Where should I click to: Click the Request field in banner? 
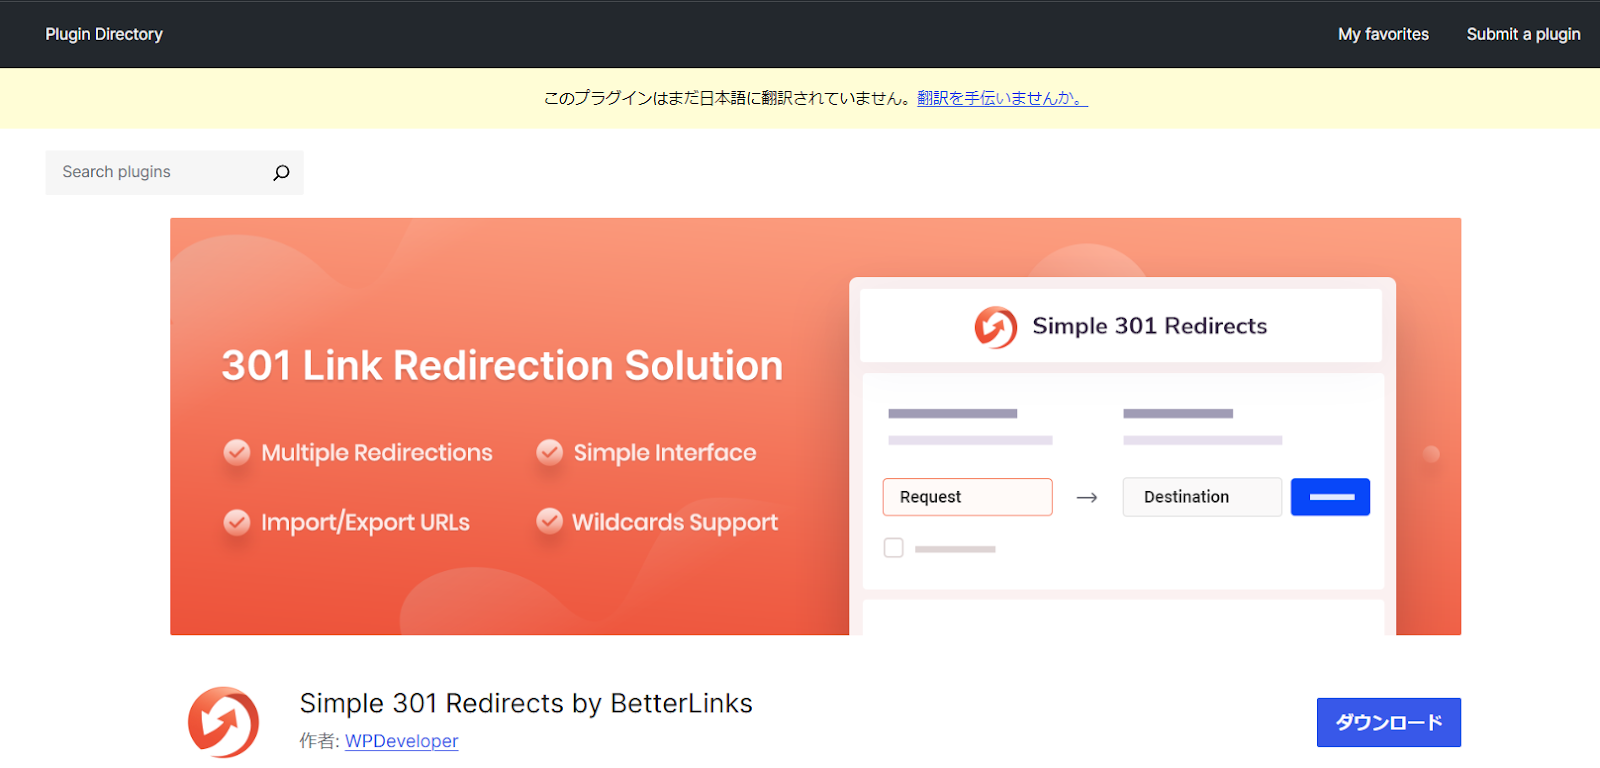coord(967,497)
